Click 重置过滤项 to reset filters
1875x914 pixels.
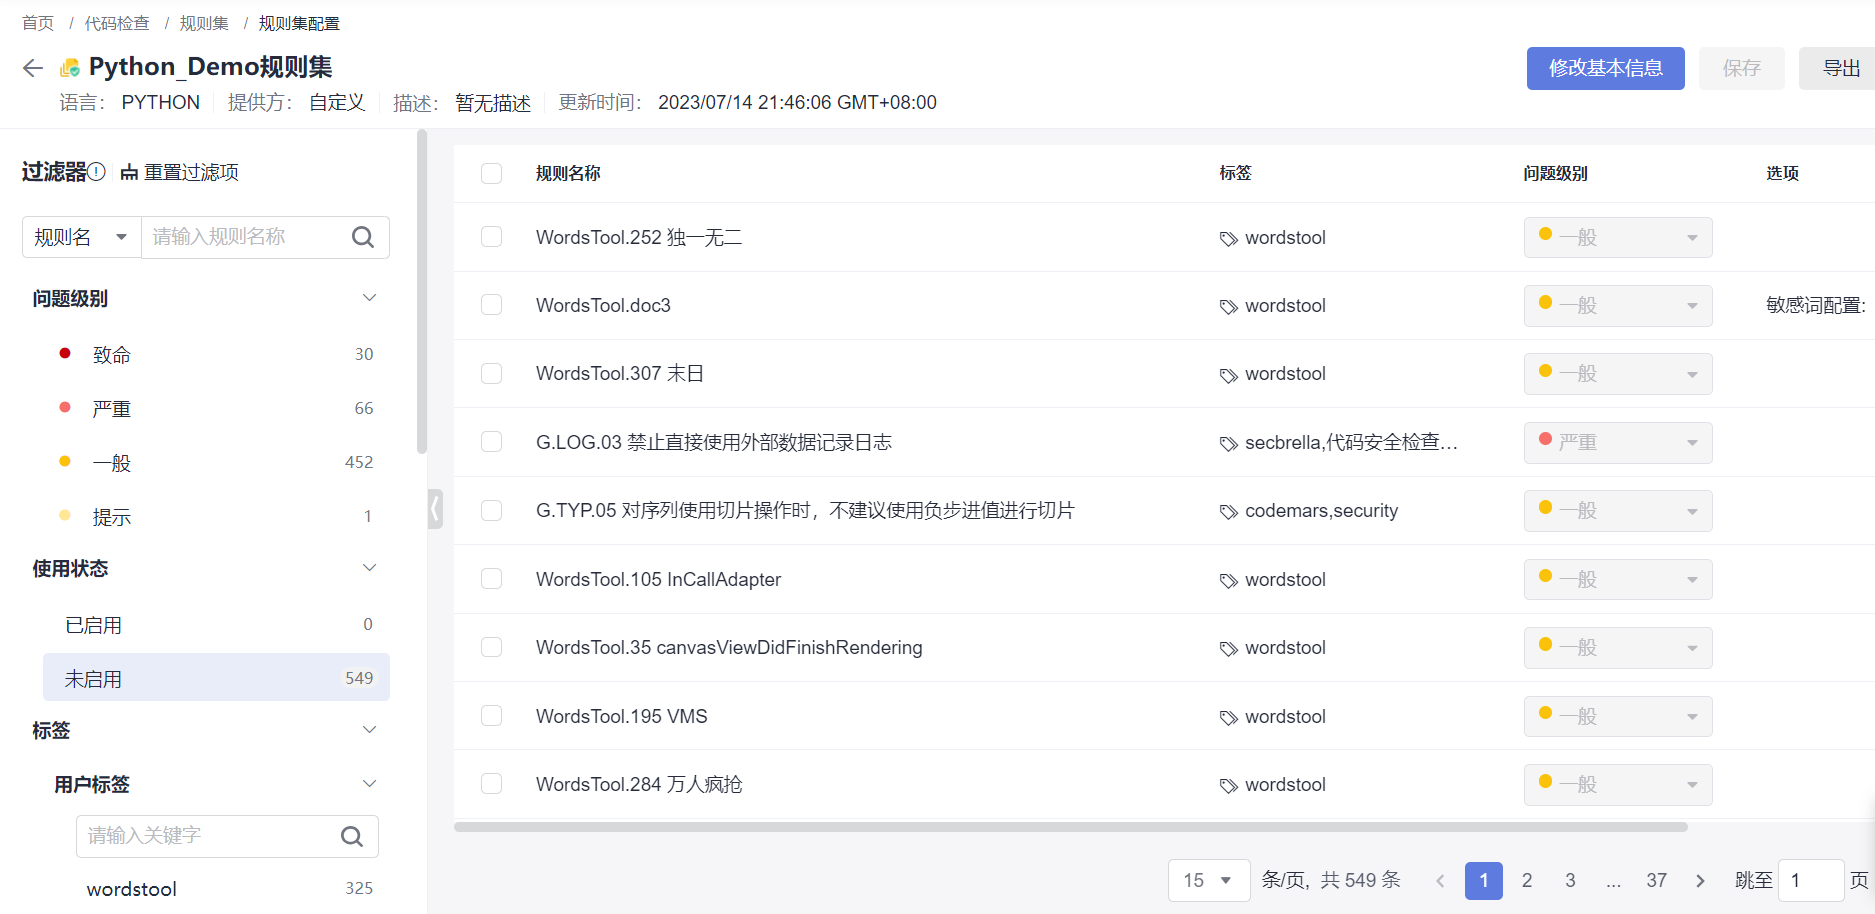(191, 172)
